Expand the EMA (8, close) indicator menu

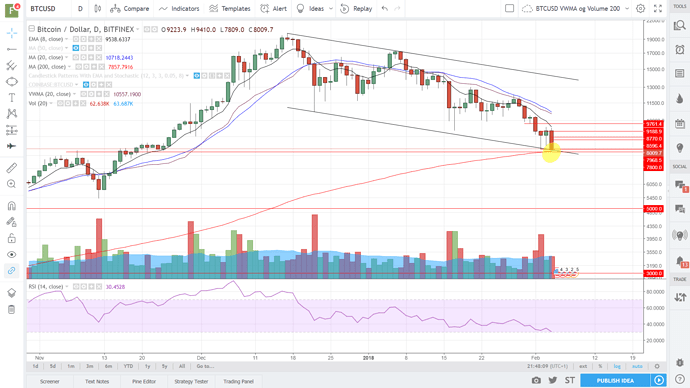tap(67, 39)
